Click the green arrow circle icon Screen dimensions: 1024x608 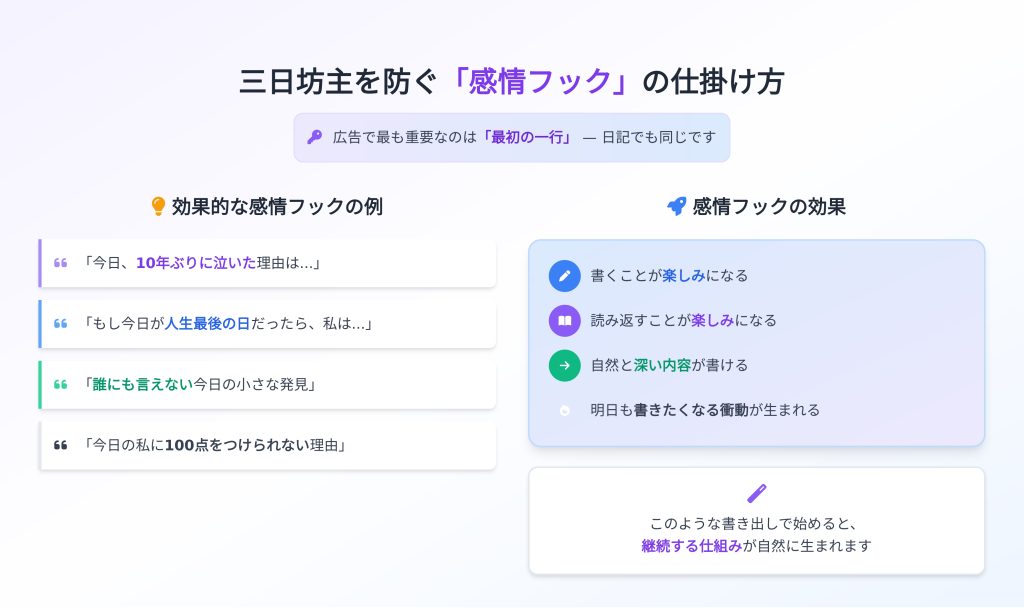[x=564, y=365]
